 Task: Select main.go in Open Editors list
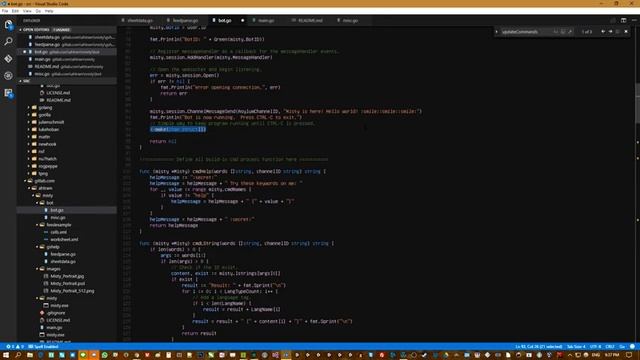(67, 59)
